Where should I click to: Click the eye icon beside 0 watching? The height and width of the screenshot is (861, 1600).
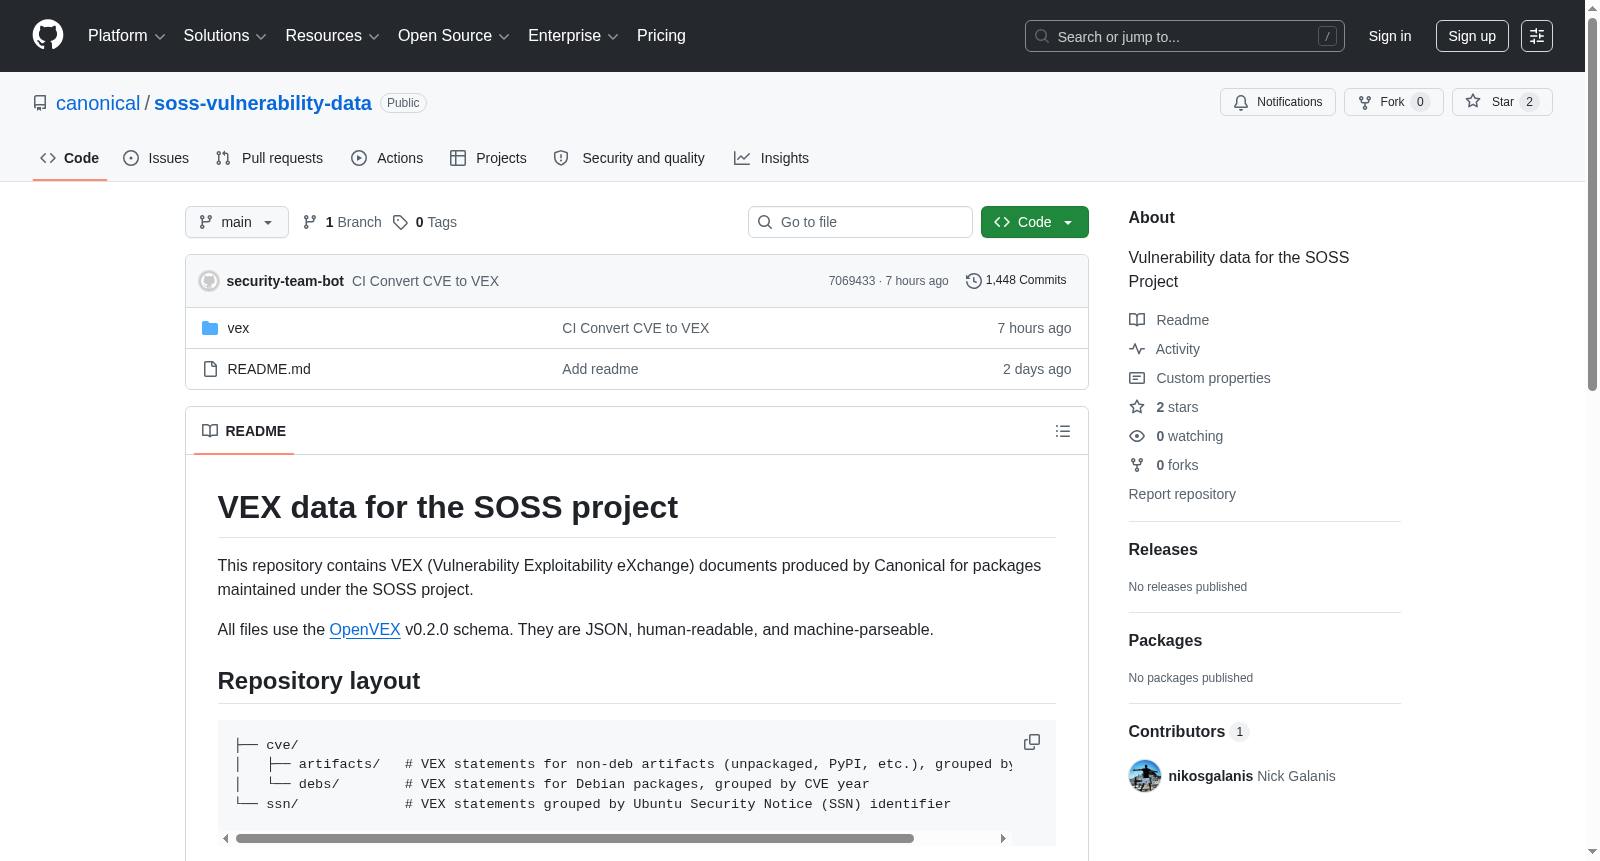coord(1137,436)
